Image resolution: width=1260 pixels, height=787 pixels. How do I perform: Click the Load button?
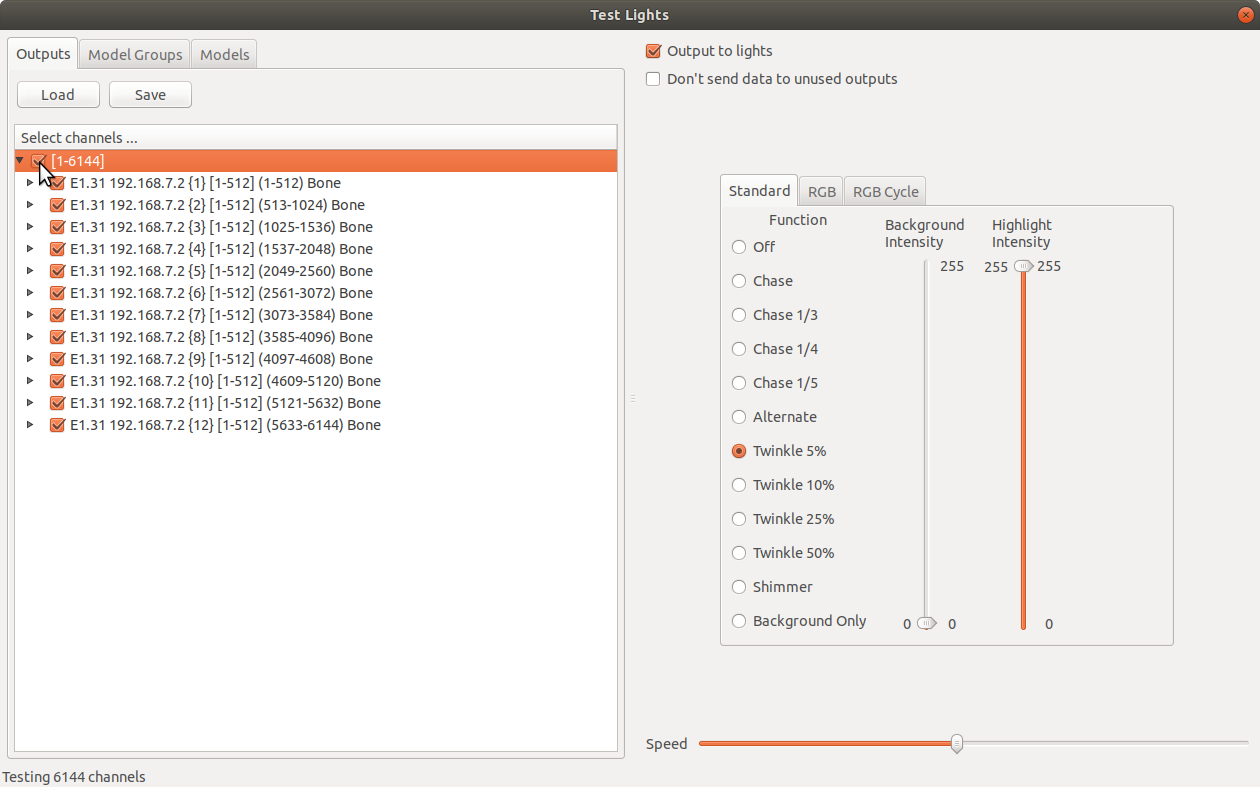click(58, 95)
